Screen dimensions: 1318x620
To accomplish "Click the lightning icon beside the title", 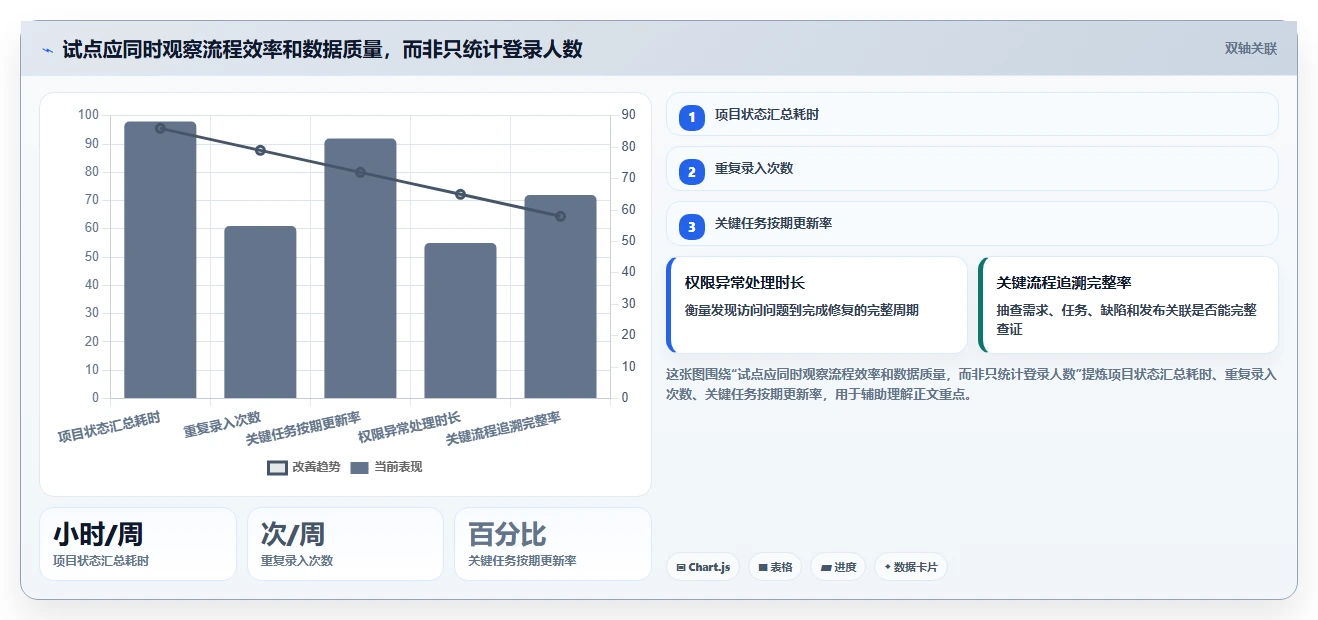I will (48, 50).
